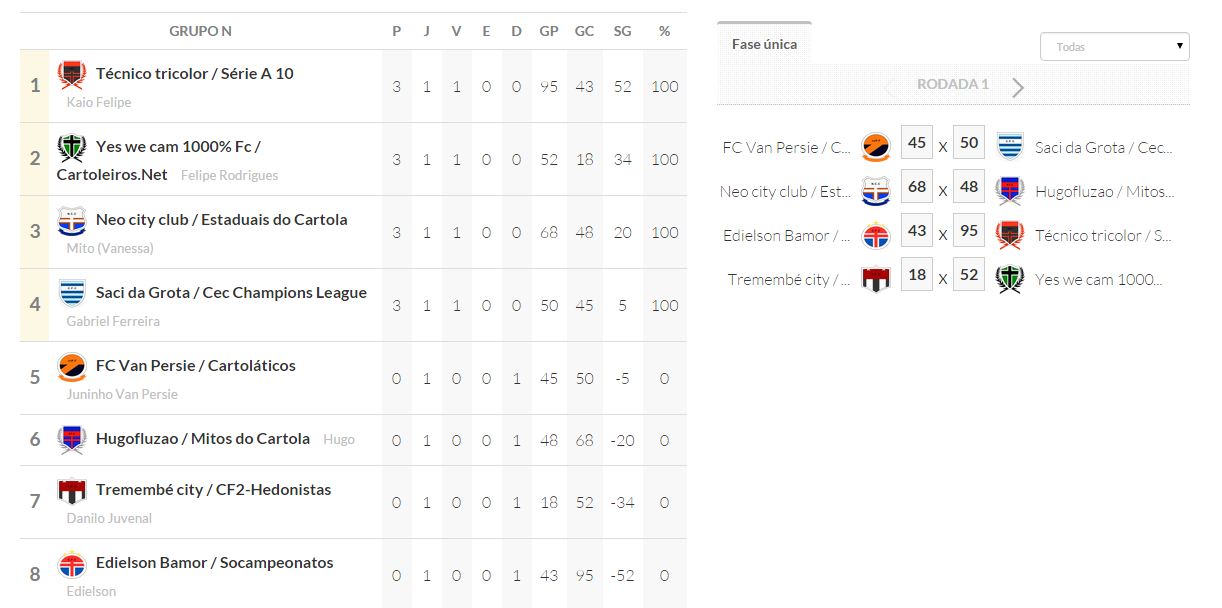Open the Todas round filter dropdown
The height and width of the screenshot is (608, 1222).
tap(1114, 46)
